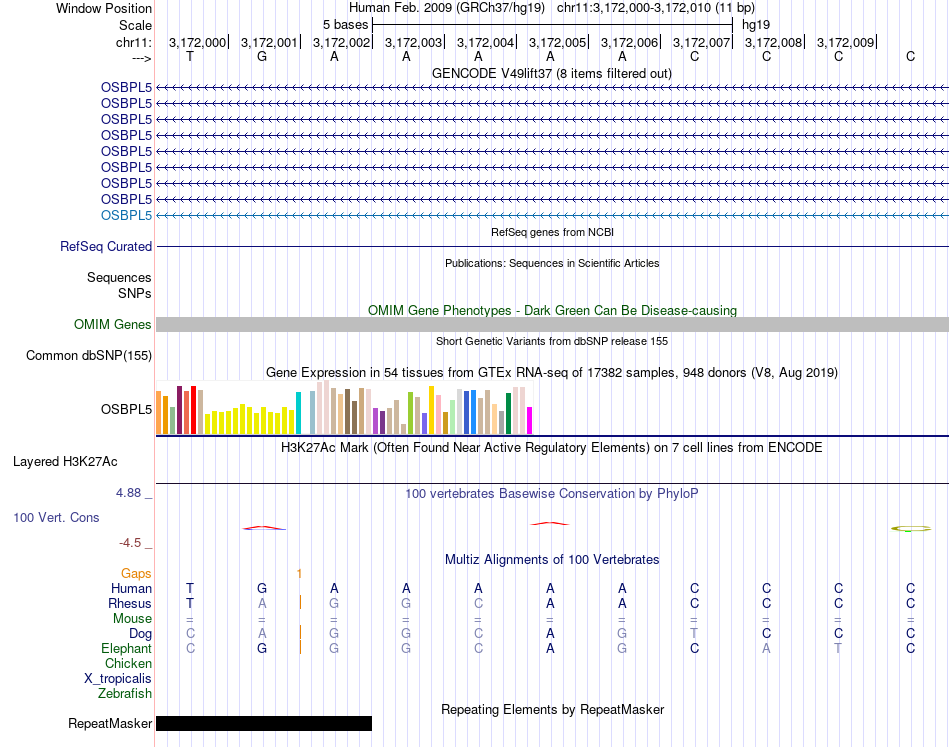
Task: Select the Rhesus species label
Action: click(x=130, y=603)
